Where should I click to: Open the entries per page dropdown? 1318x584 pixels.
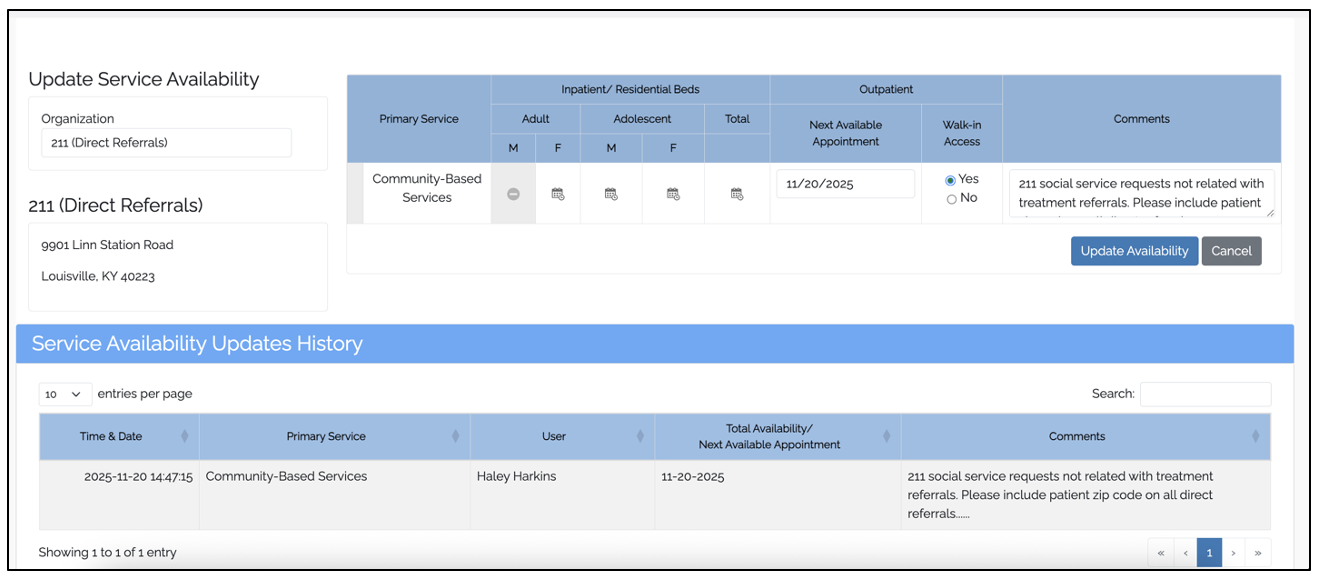66,394
